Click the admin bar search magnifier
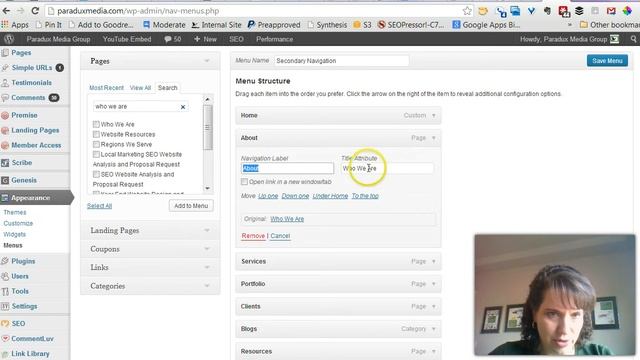This screenshot has height=360, width=640. [633, 39]
